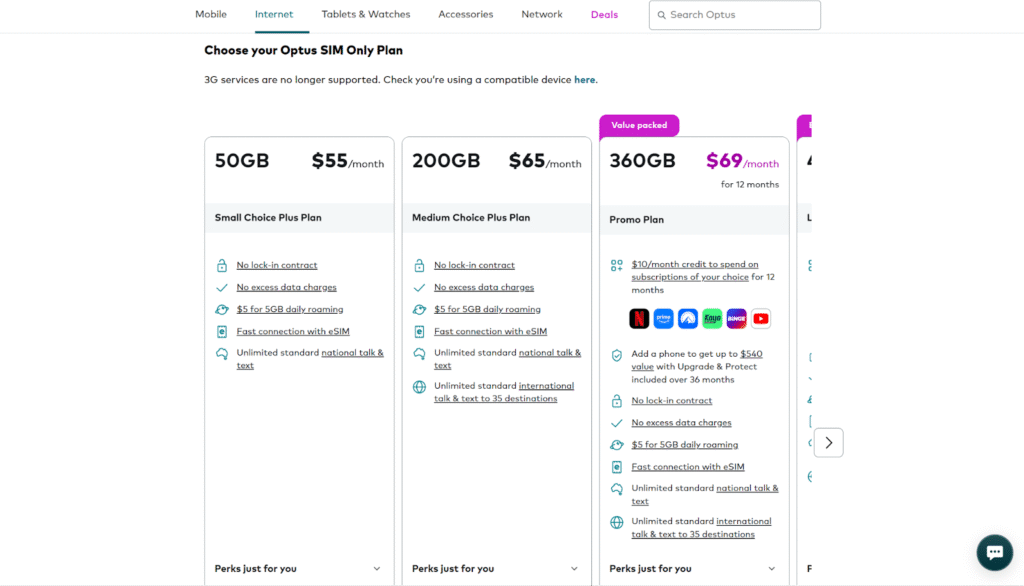Click the compatible device 'here' link

[584, 80]
